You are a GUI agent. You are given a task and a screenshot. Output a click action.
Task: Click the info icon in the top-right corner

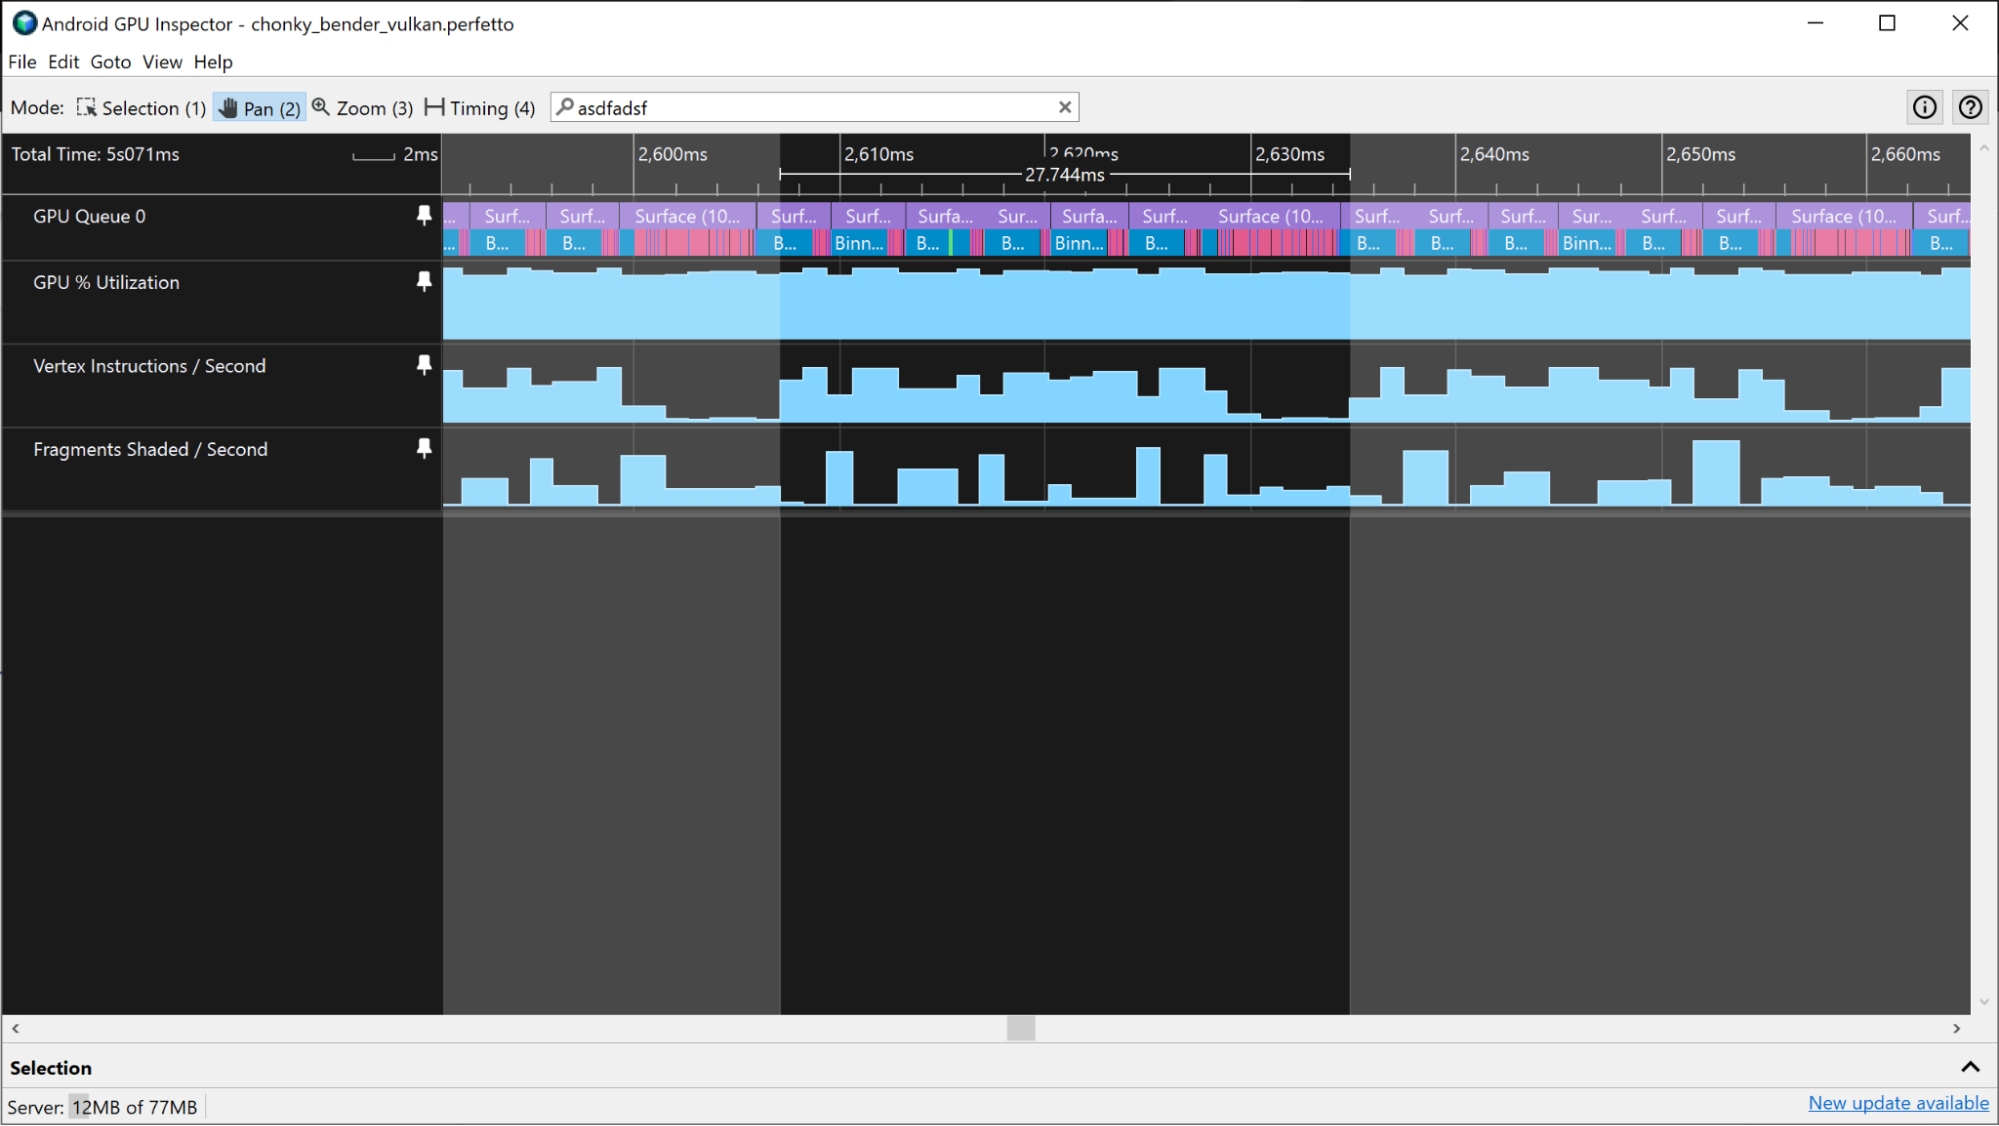[1923, 107]
